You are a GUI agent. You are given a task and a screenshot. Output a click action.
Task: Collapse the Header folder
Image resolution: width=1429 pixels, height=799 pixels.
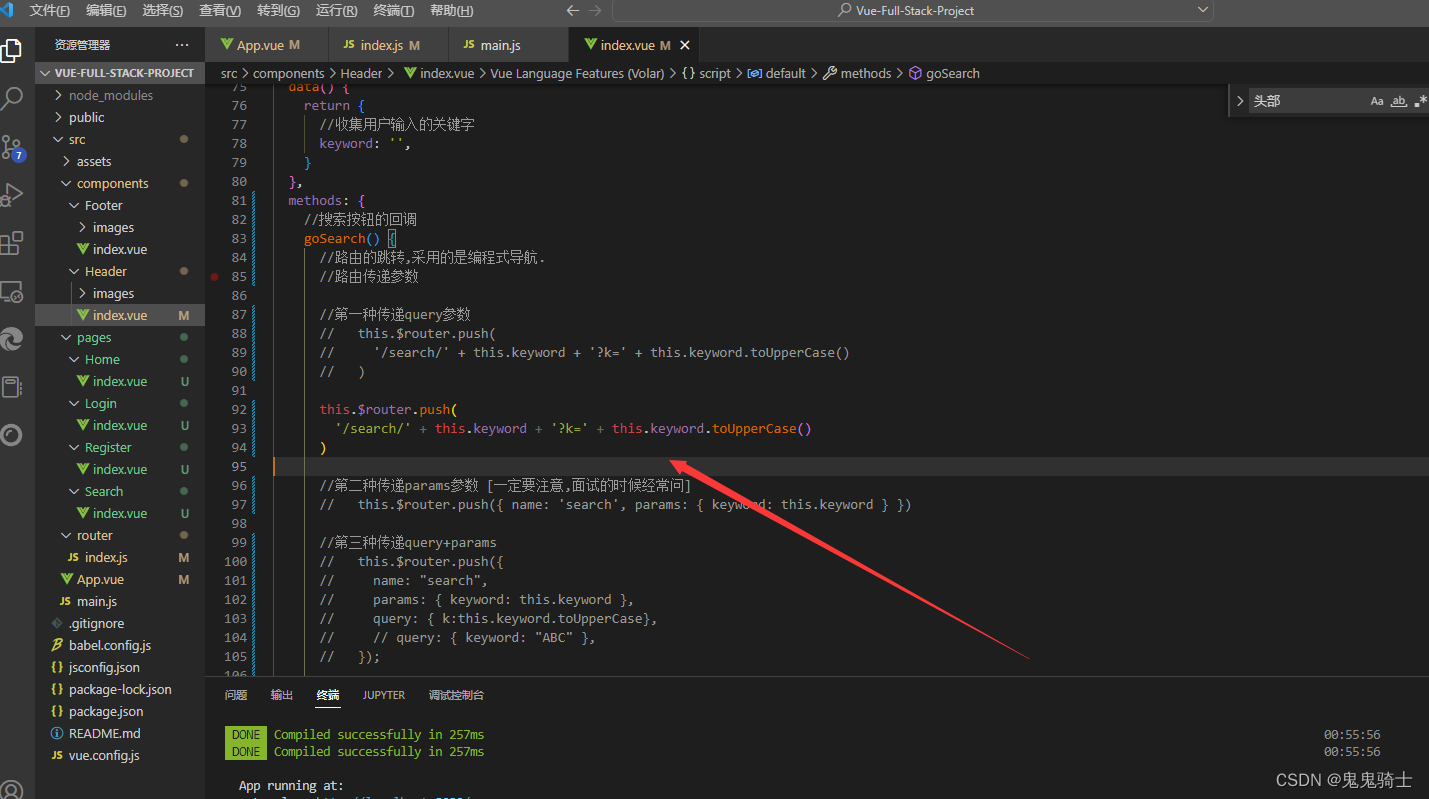pos(120,271)
